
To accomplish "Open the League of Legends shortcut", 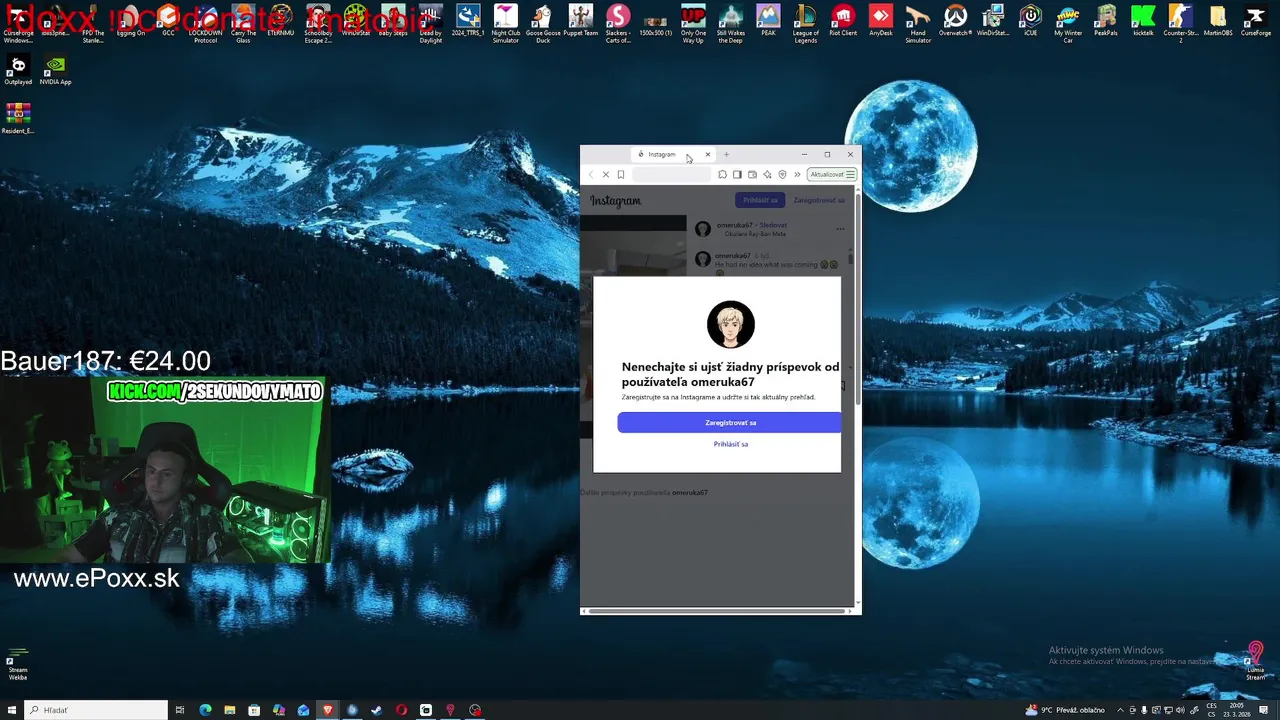I will pyautogui.click(x=806, y=24).
